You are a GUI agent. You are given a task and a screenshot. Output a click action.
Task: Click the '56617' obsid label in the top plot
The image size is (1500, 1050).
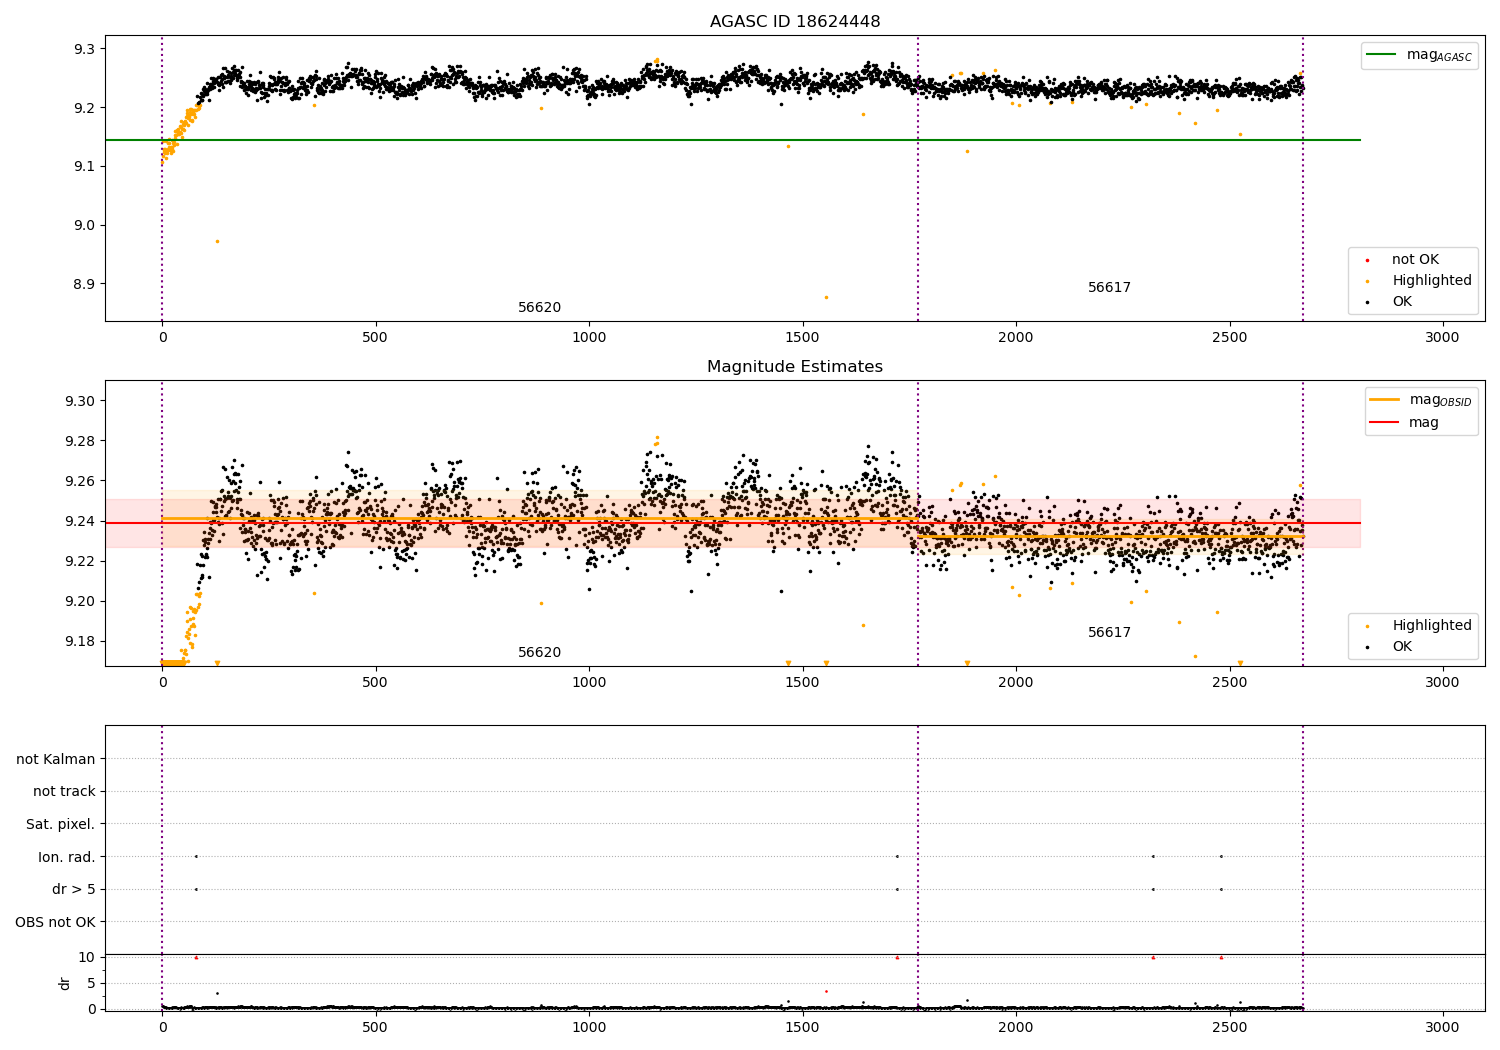(x=1109, y=288)
